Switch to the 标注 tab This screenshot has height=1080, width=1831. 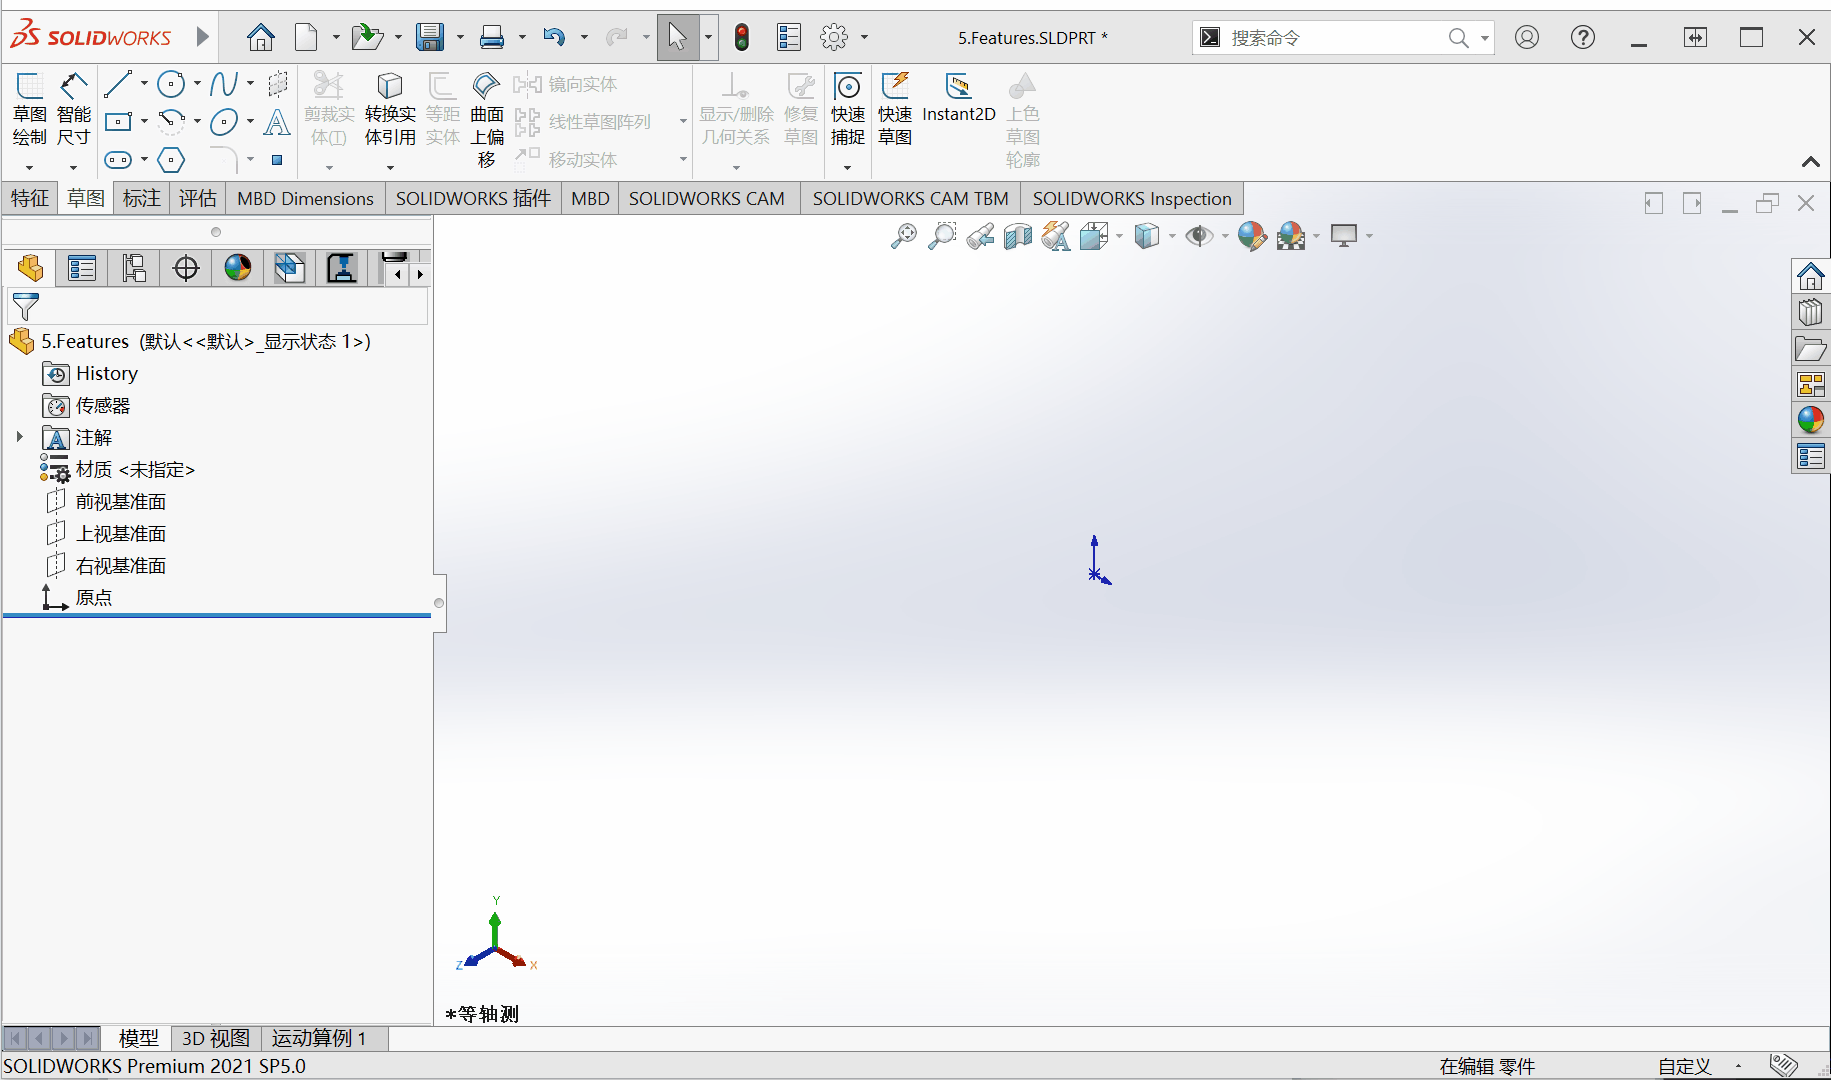tap(141, 198)
